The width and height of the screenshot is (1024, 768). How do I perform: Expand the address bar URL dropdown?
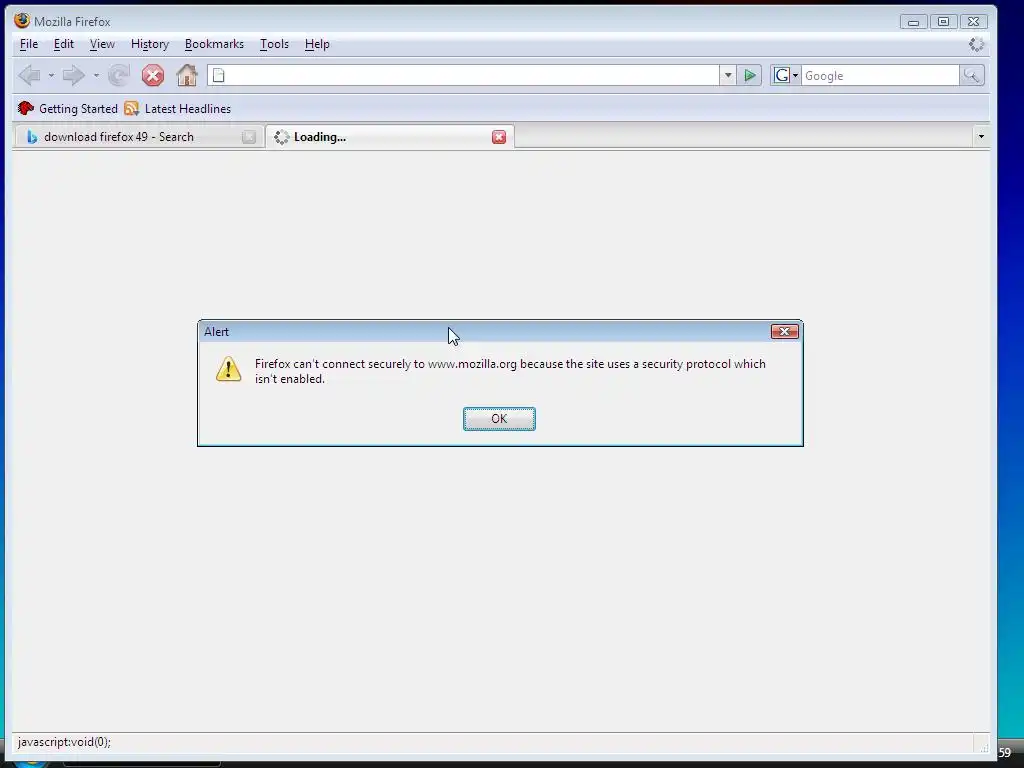tap(728, 76)
